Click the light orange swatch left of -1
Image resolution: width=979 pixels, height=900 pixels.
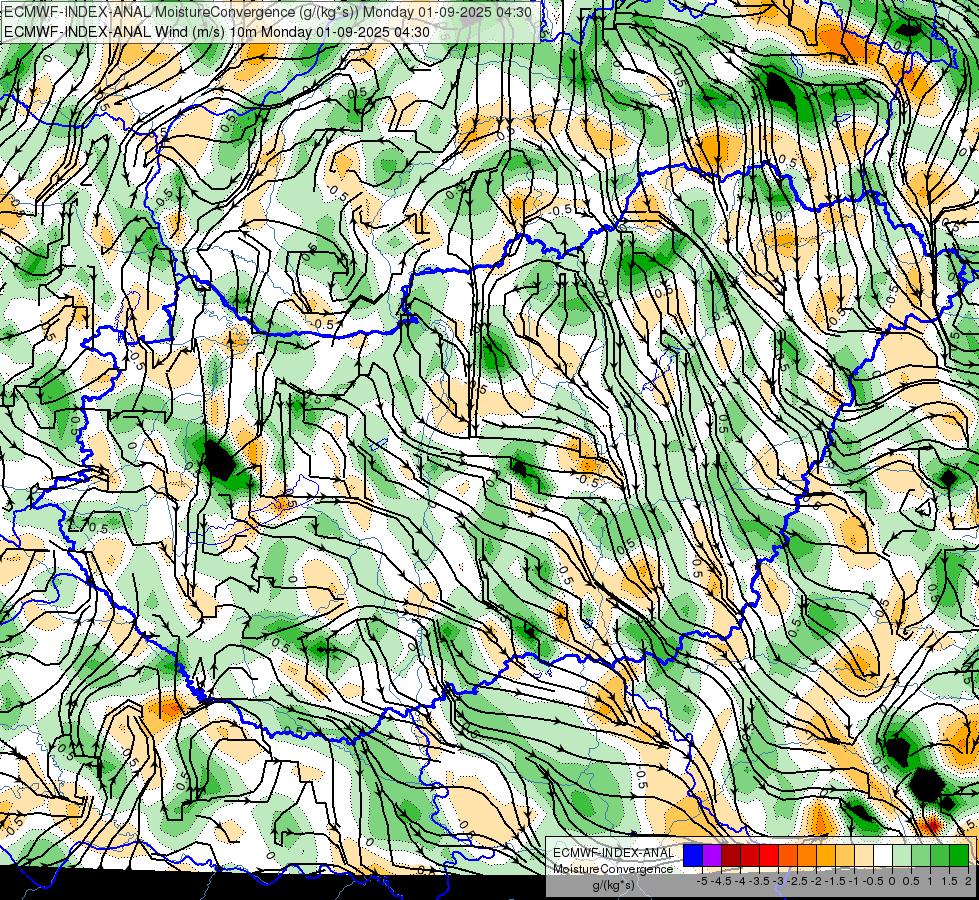click(x=845, y=856)
